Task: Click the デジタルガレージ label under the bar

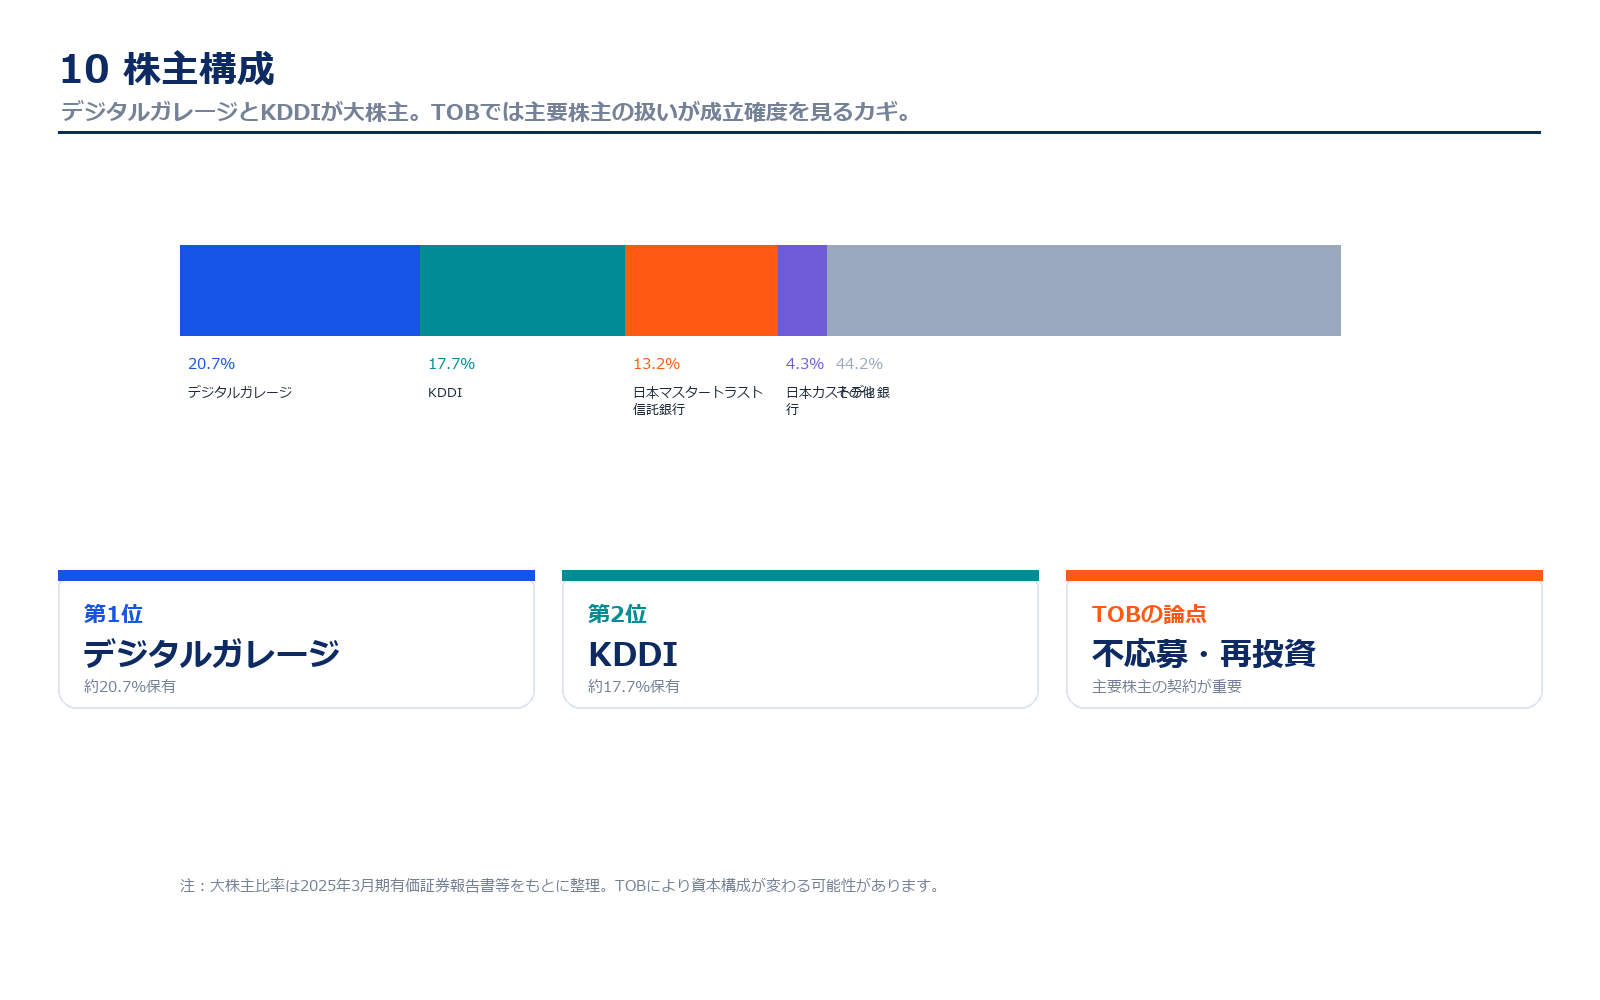Action: click(240, 392)
